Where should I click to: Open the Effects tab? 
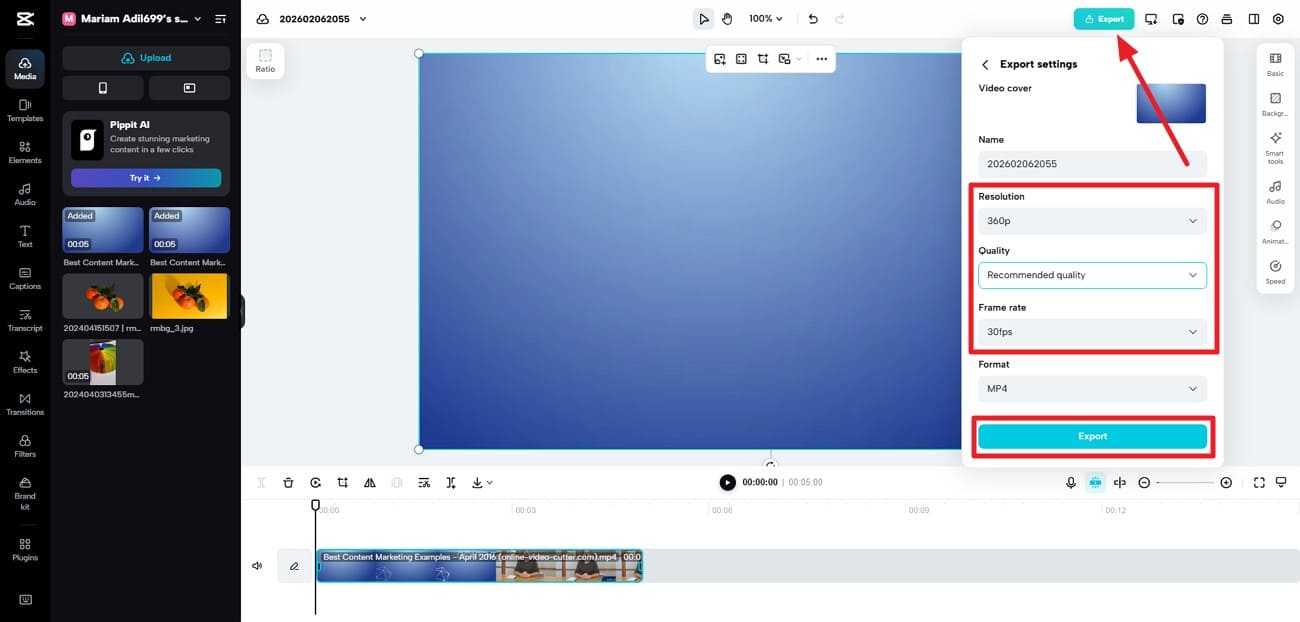pyautogui.click(x=25, y=362)
